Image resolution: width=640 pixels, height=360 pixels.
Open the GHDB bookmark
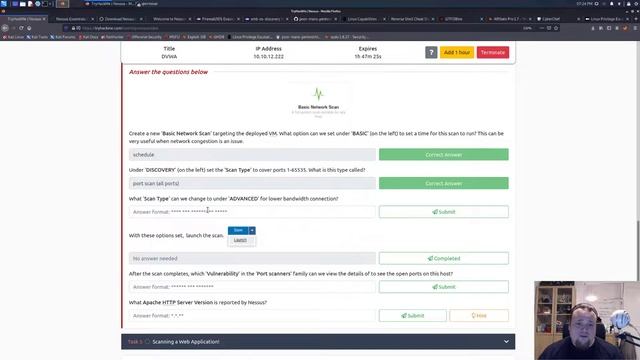pos(217,37)
